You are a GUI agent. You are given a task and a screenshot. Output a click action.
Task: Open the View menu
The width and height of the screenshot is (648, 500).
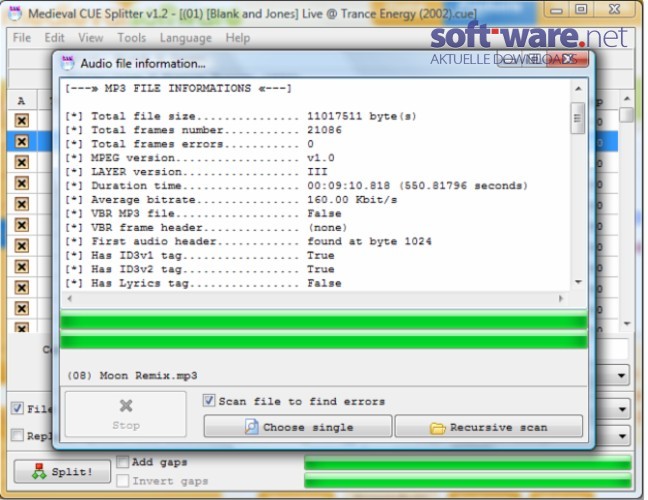click(x=91, y=38)
